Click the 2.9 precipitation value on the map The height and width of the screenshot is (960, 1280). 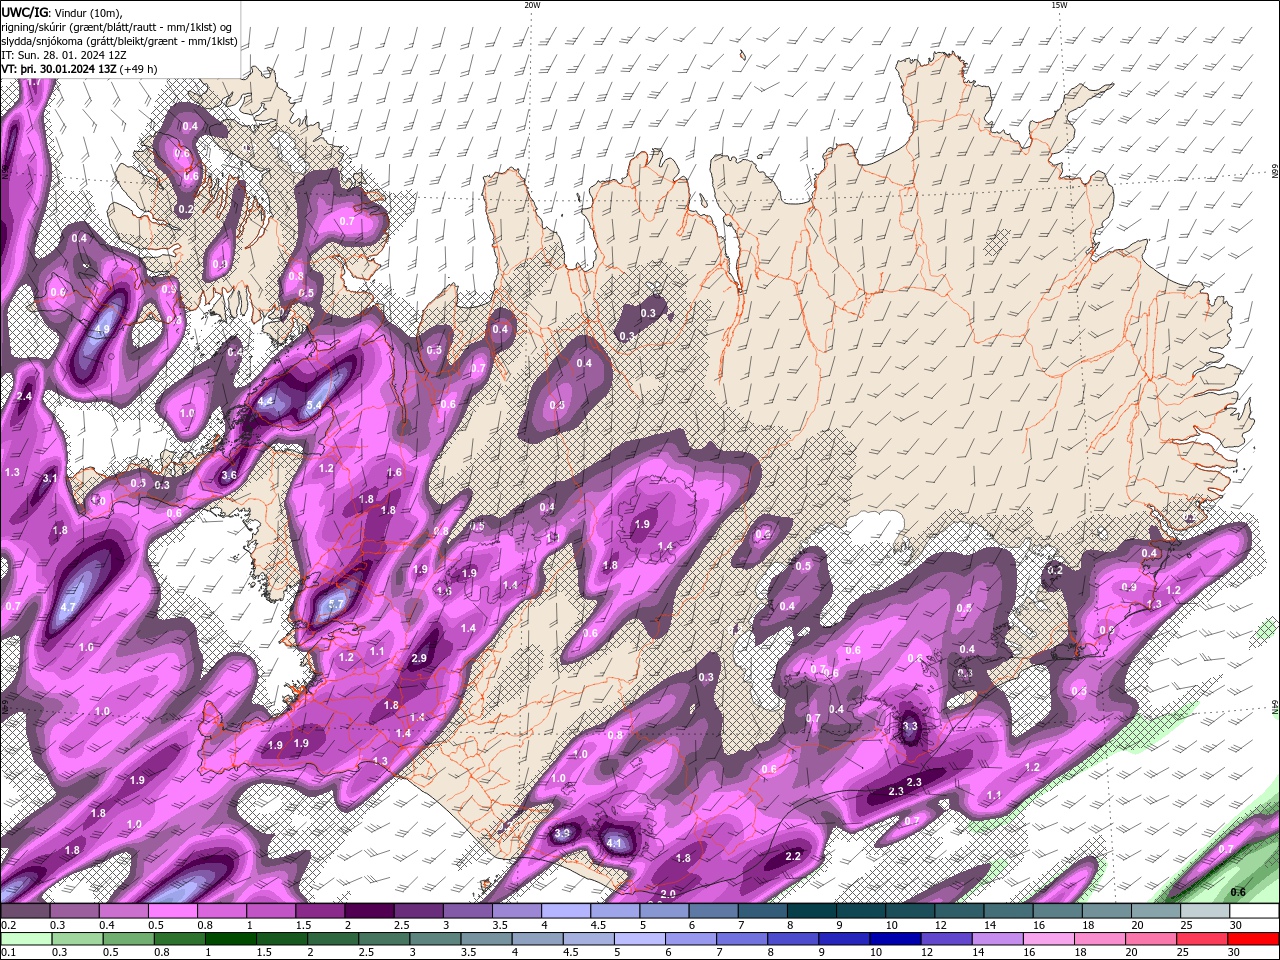coord(419,658)
